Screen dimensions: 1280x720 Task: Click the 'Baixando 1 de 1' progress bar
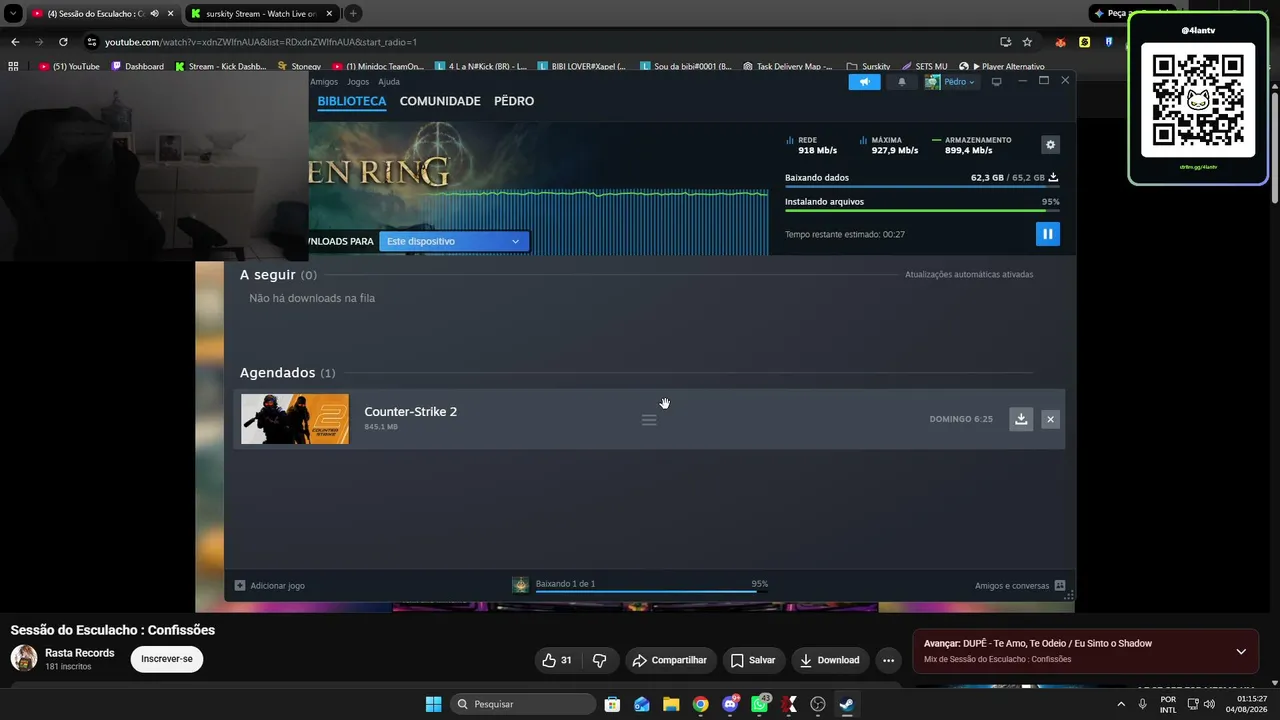(652, 592)
